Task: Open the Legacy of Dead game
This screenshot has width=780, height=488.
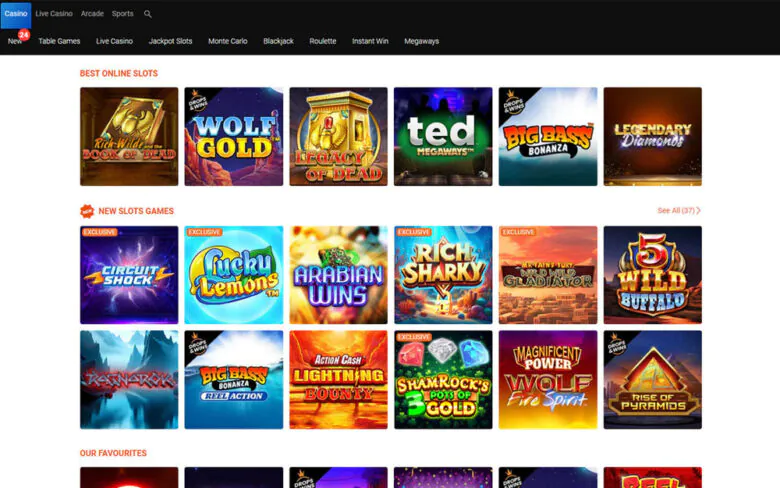Action: [338, 137]
